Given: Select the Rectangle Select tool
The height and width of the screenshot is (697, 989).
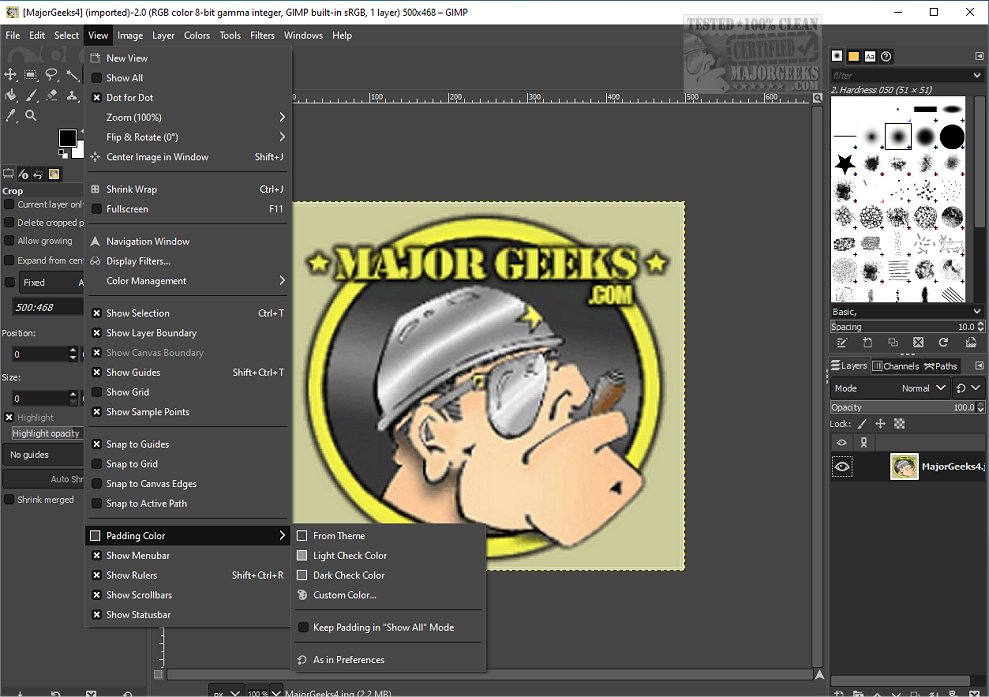Looking at the screenshot, I should [31, 75].
